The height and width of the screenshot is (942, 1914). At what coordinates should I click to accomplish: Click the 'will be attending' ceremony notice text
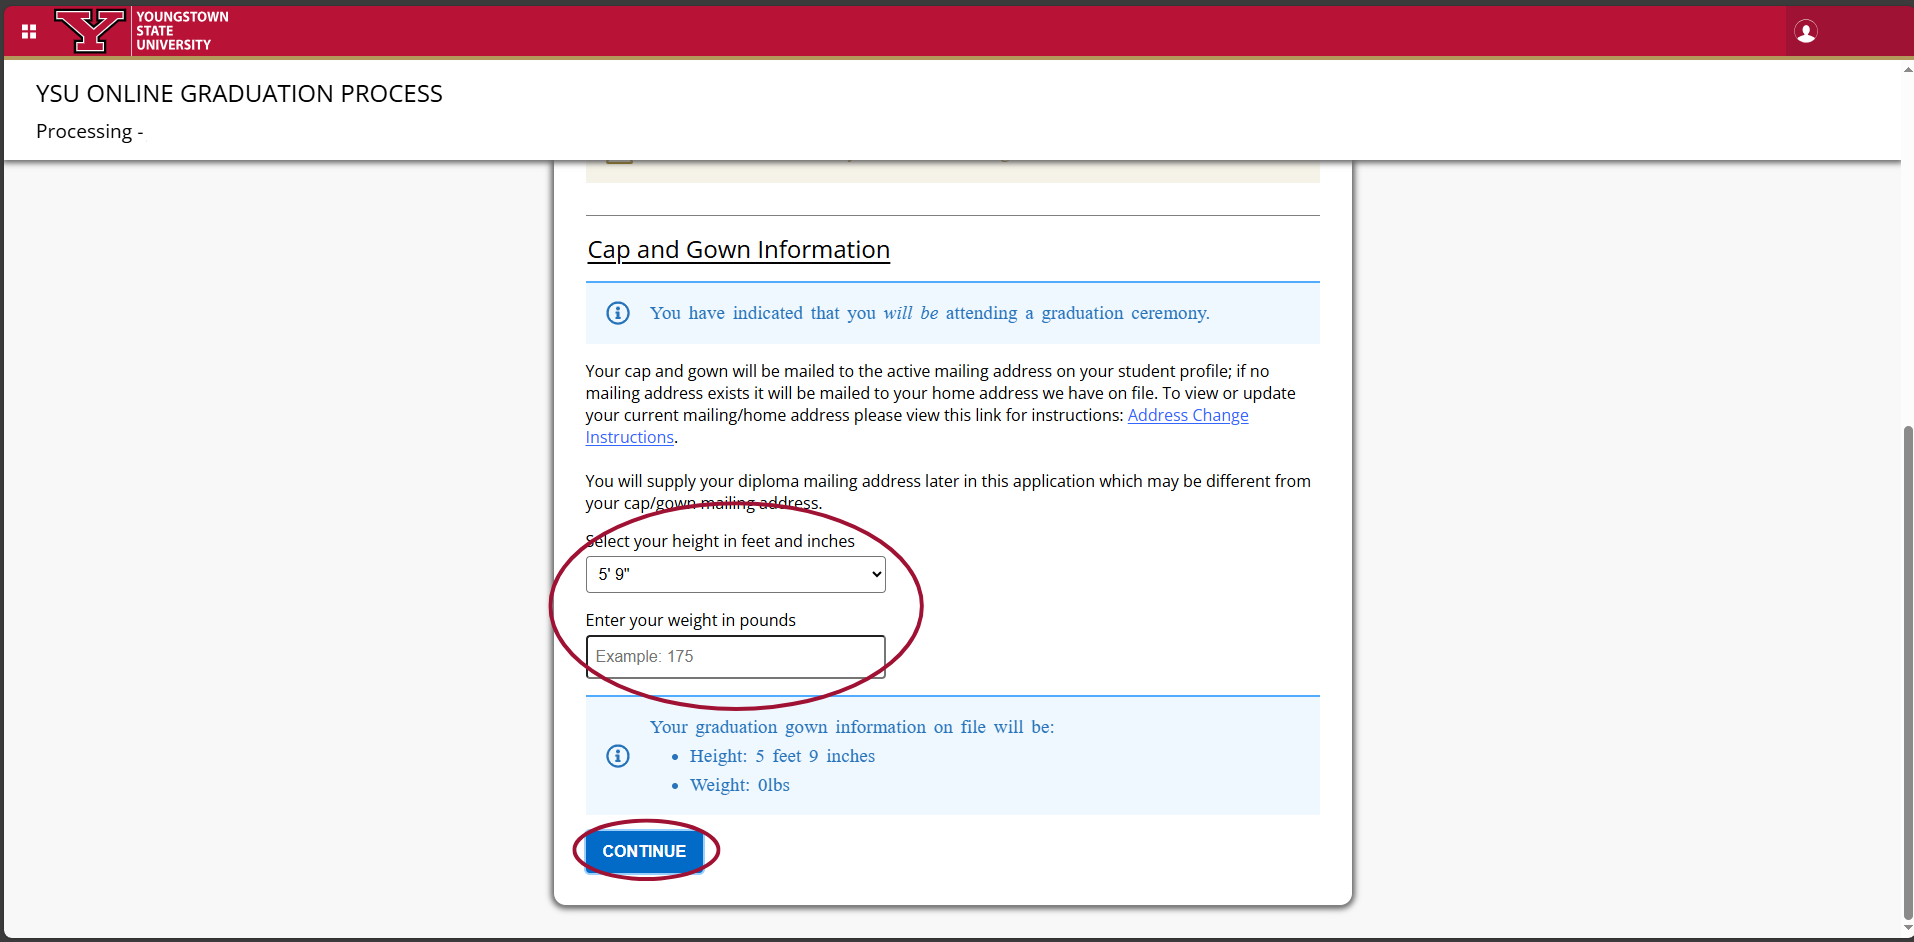[x=929, y=313]
